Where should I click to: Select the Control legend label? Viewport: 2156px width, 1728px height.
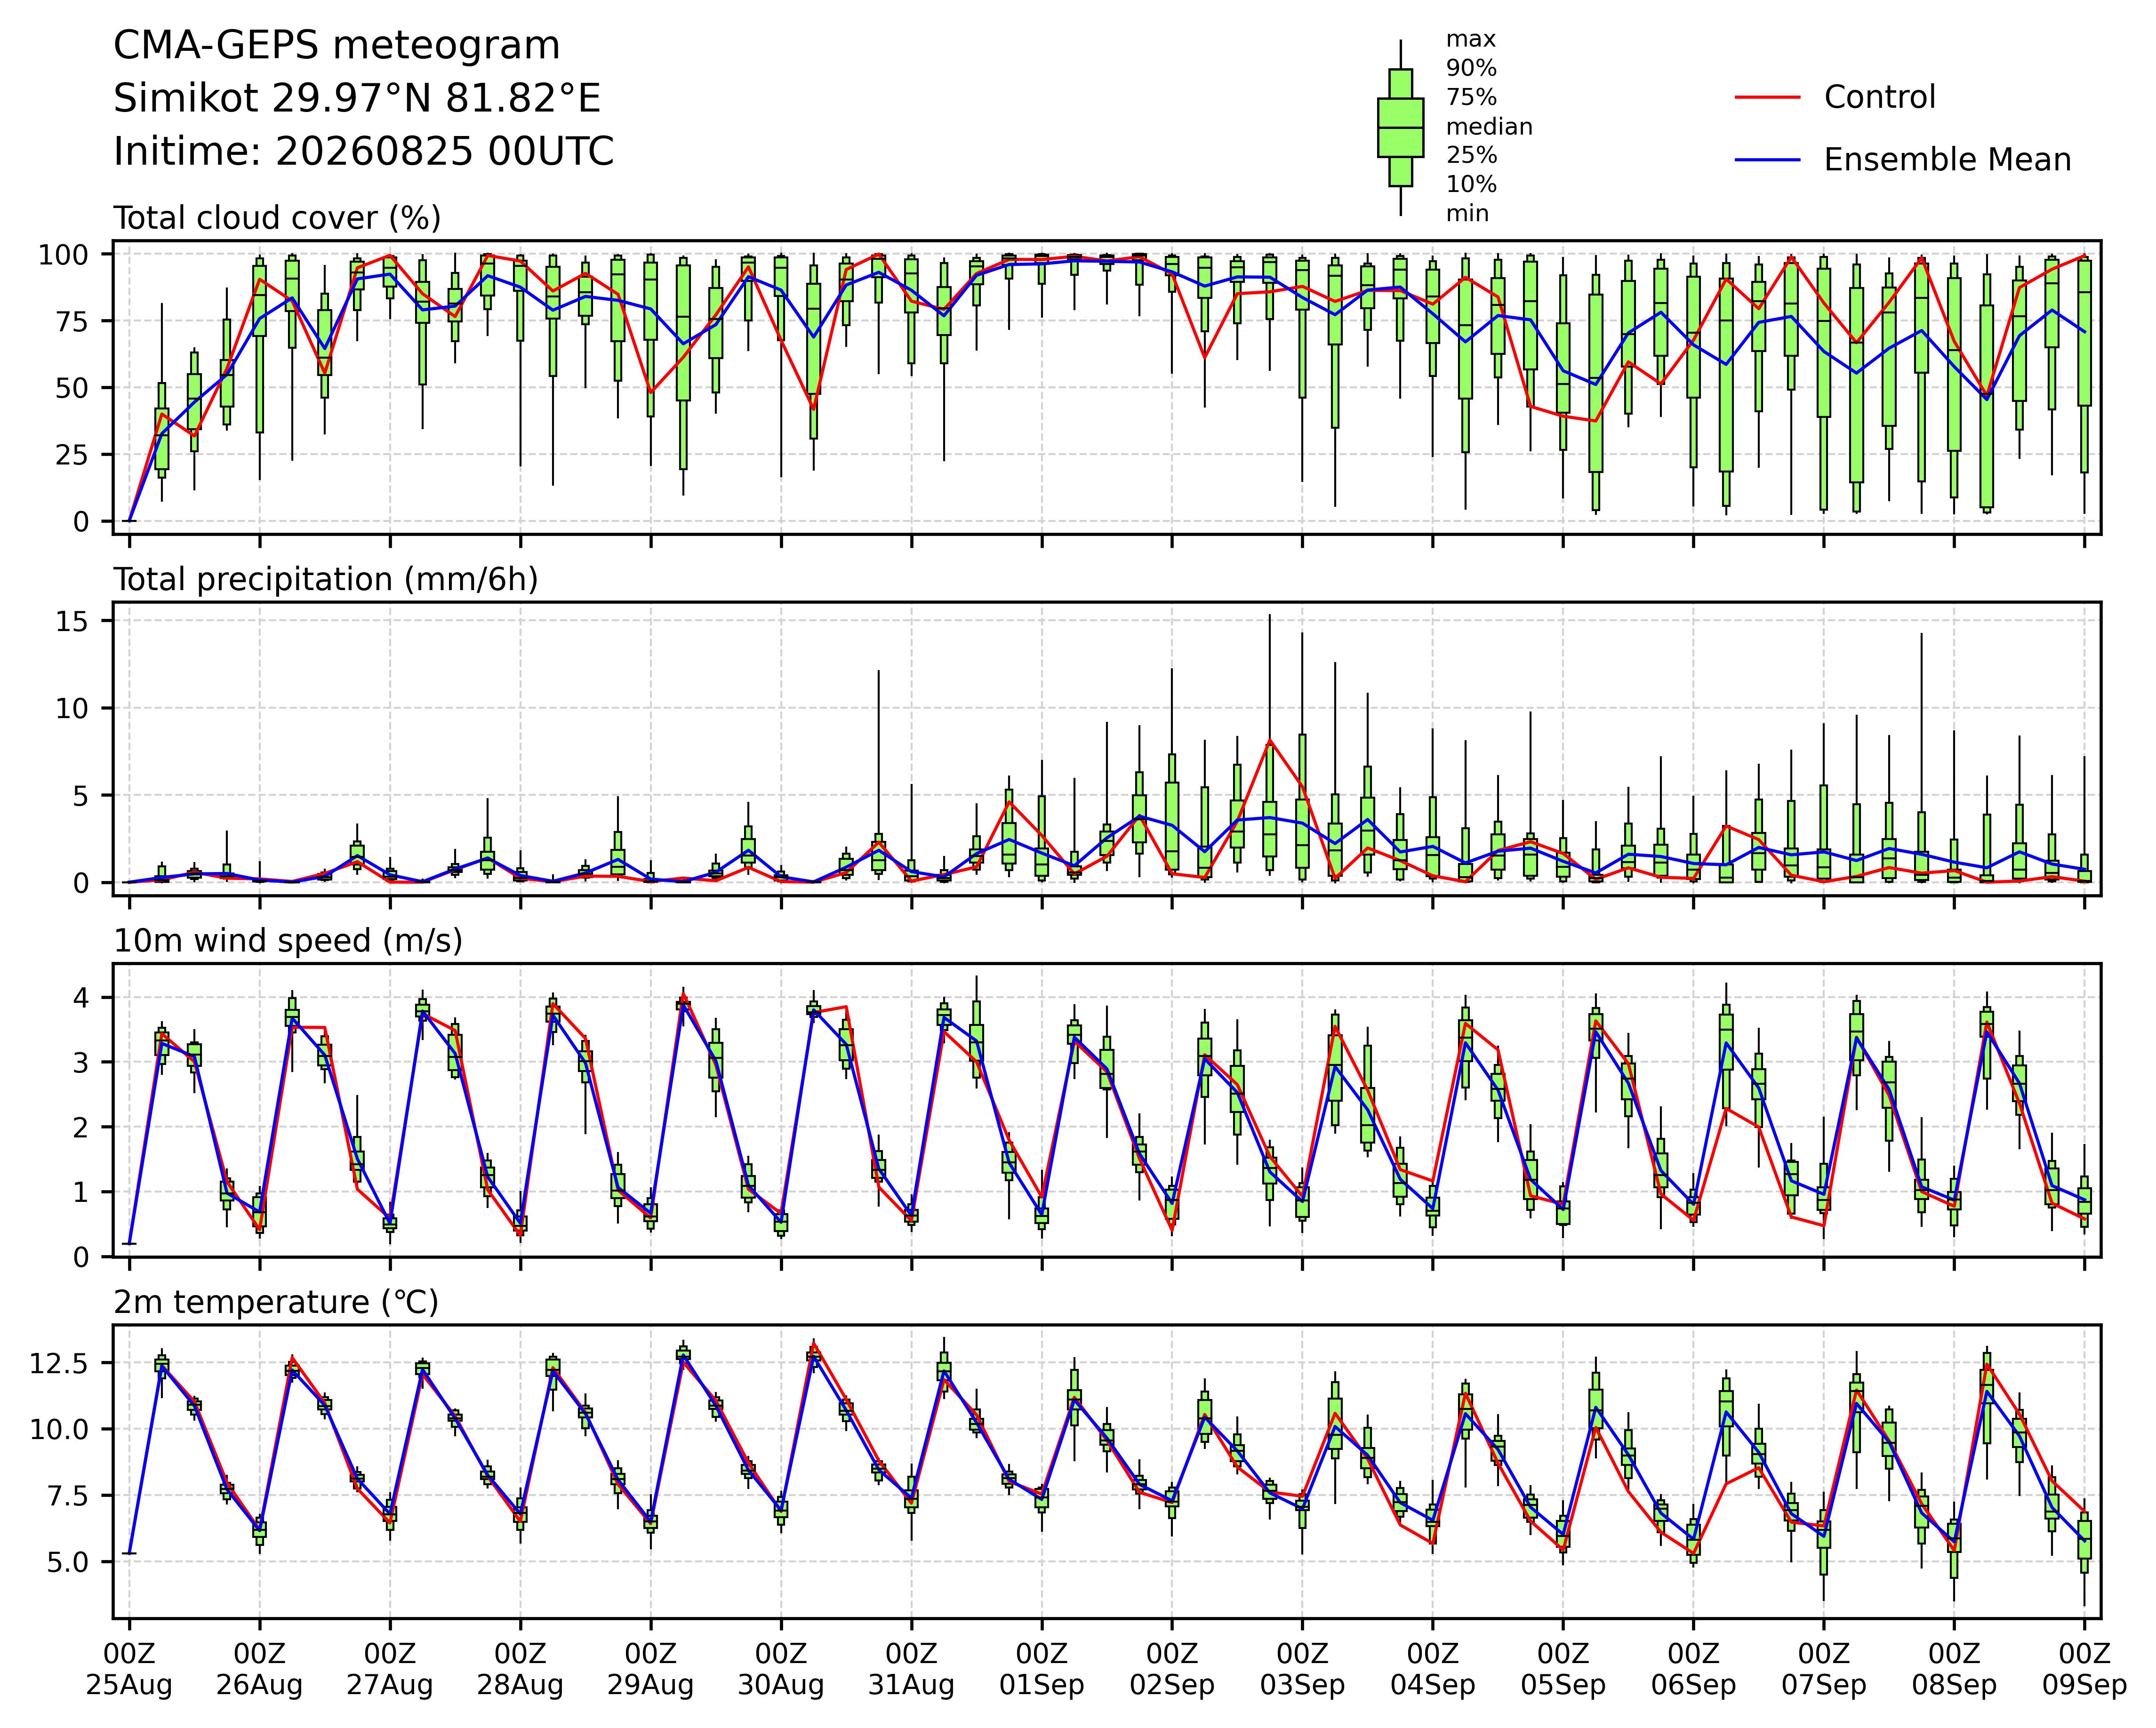point(1879,97)
